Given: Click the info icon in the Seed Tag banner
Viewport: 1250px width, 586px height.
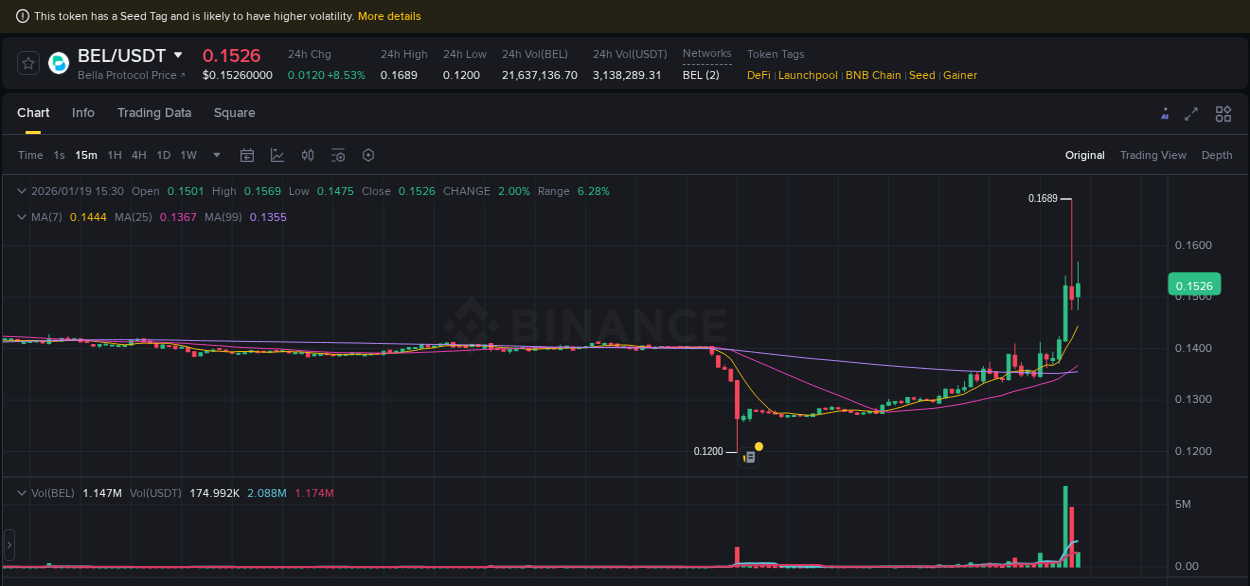Looking at the screenshot, I should tap(22, 15).
